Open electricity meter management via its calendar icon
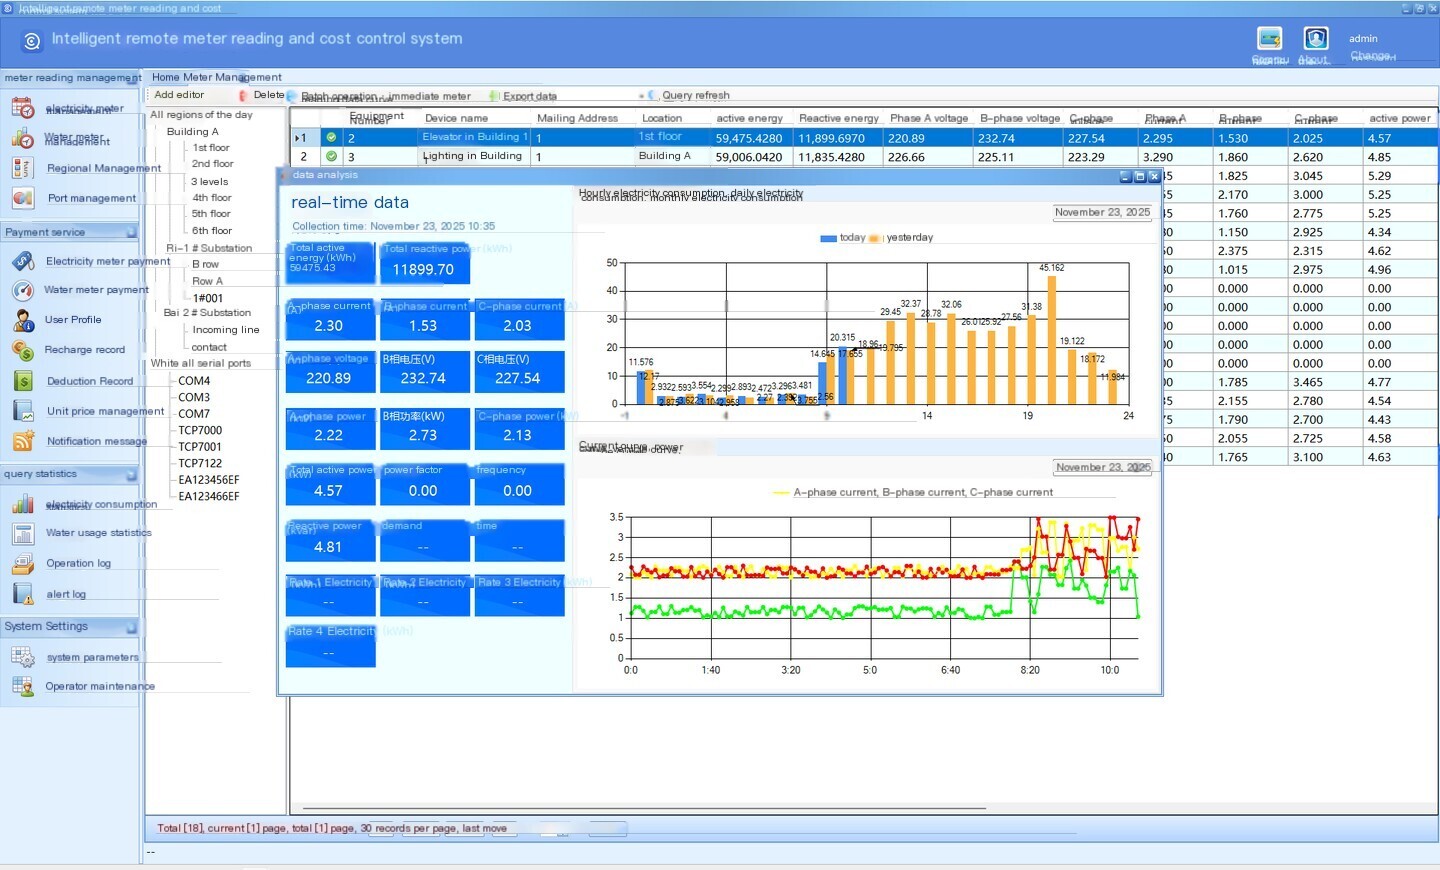Screen dimensions: 1440x870 [22, 108]
